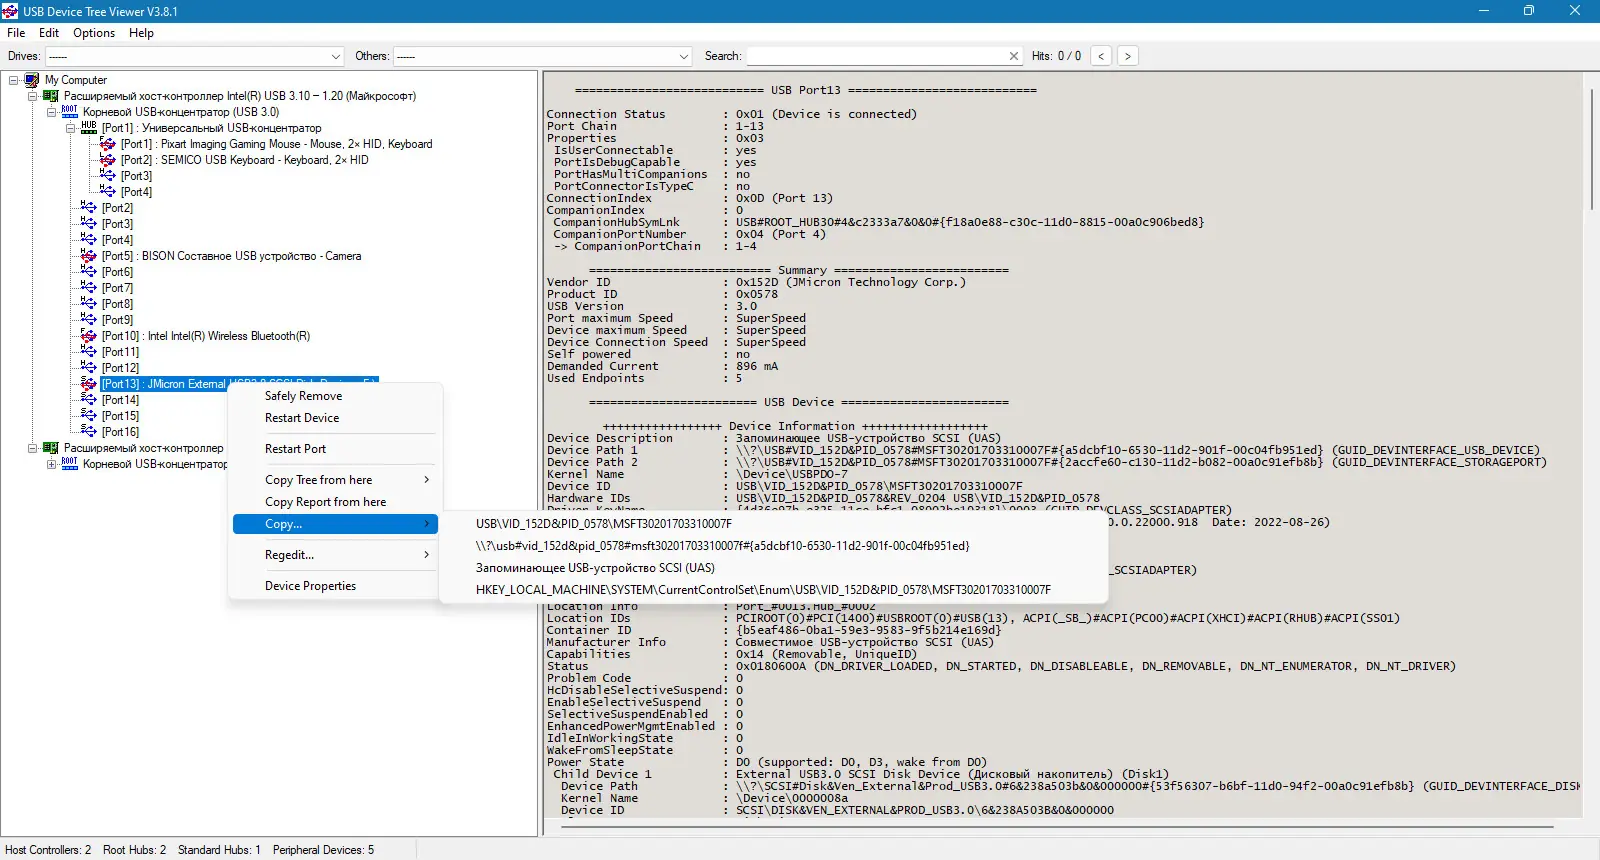
Task: Go to next search hit
Action: [x=1128, y=56]
